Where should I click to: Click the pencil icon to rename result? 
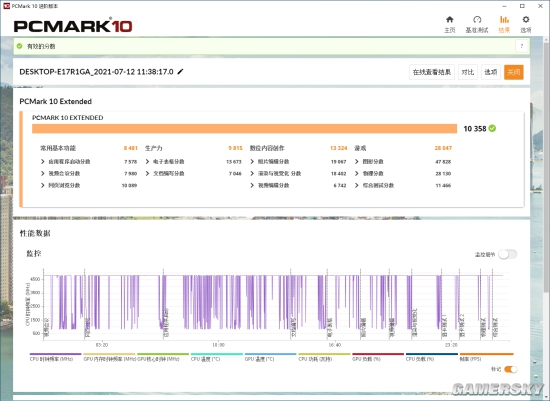[180, 72]
